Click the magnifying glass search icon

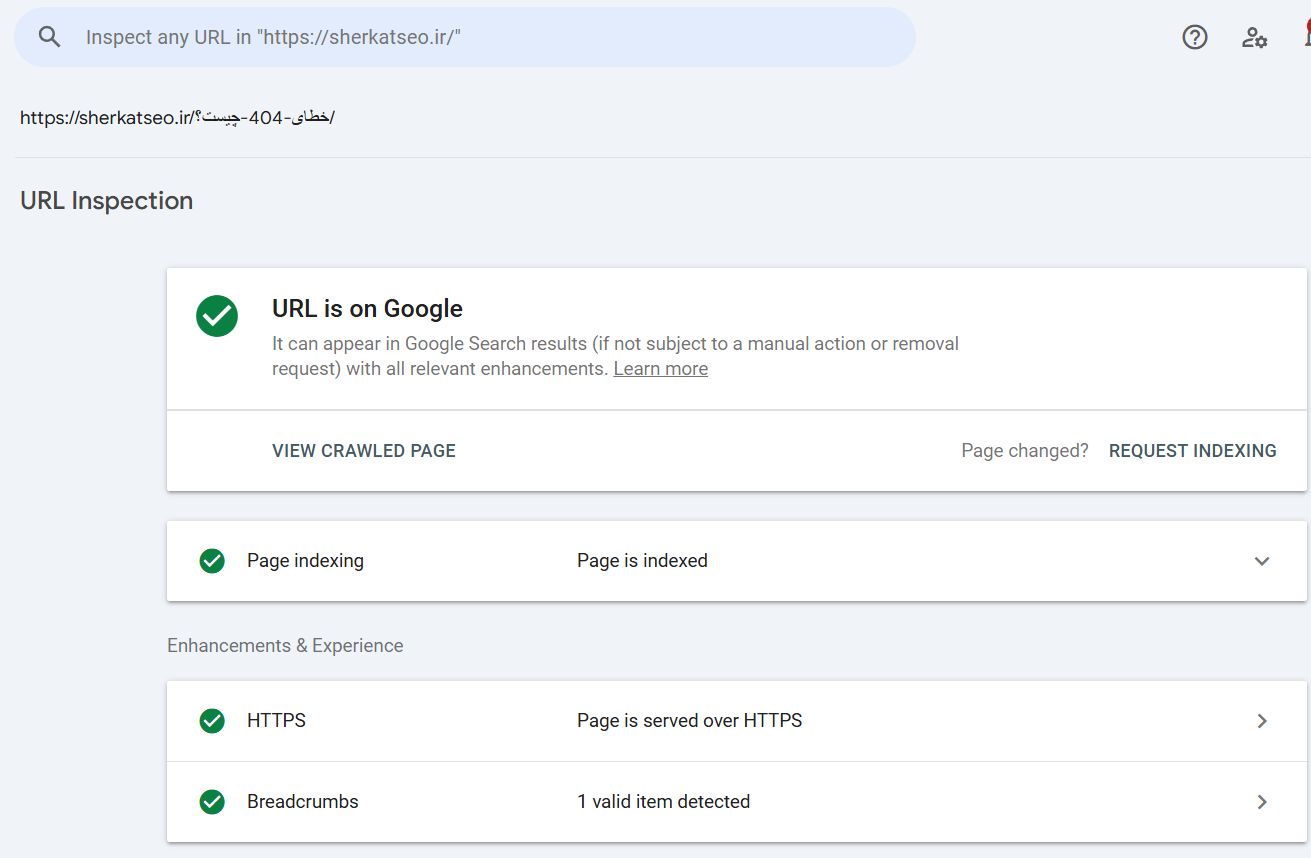tap(49, 37)
